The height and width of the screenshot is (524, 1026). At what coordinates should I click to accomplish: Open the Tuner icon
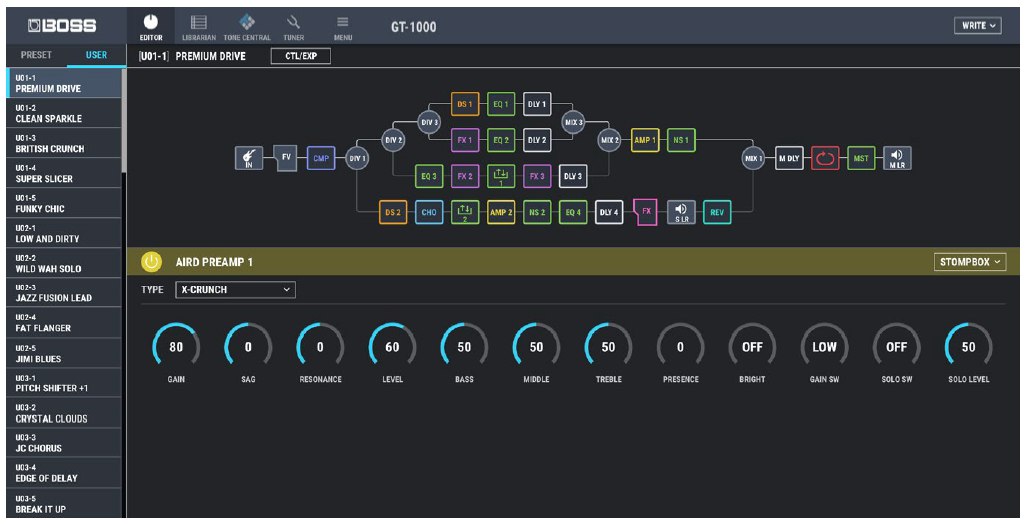(293, 27)
